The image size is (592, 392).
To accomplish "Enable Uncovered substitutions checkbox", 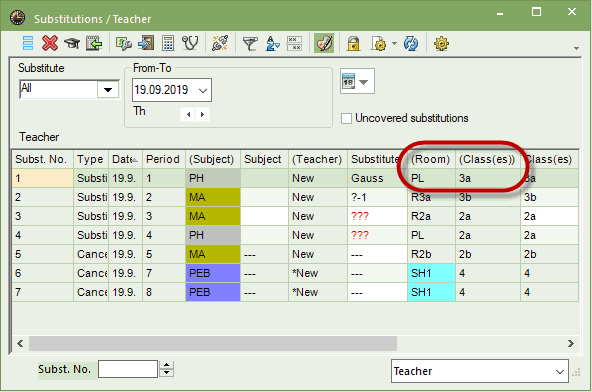I will [x=346, y=118].
